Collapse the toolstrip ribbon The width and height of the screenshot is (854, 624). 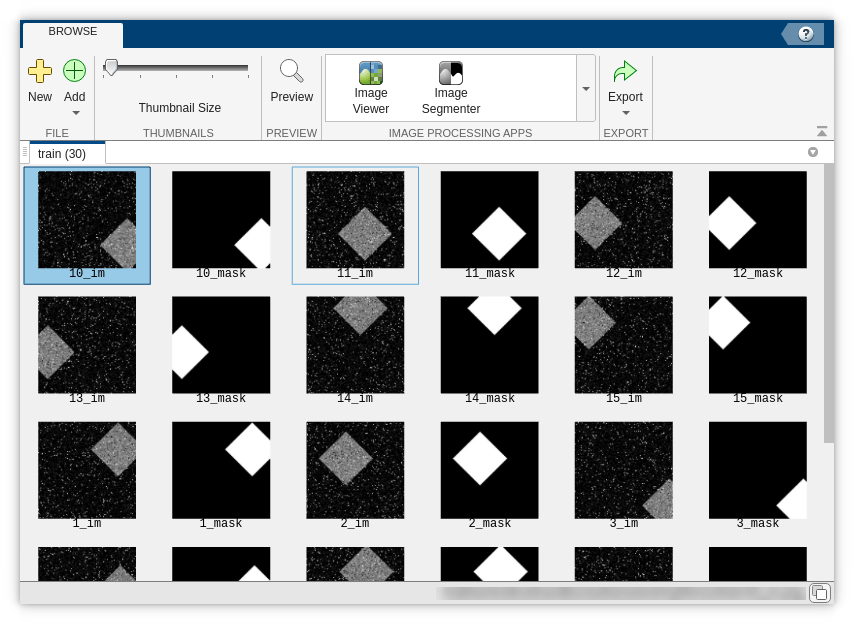[x=822, y=132]
